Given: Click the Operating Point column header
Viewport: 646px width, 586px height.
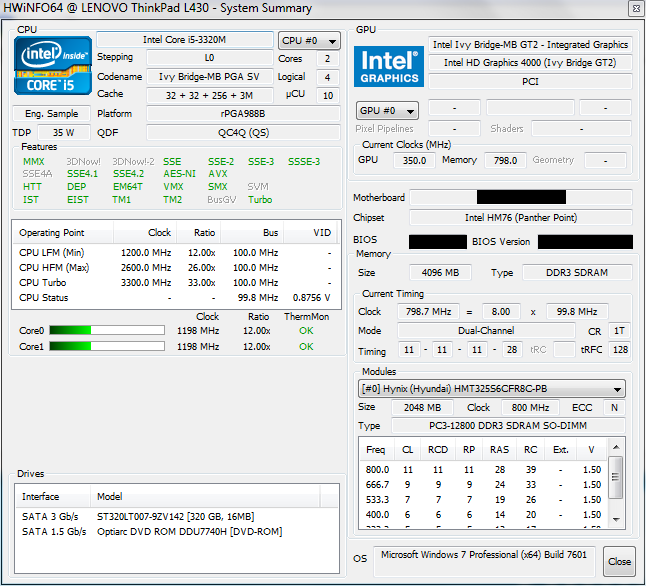Looking at the screenshot, I should 52,232.
